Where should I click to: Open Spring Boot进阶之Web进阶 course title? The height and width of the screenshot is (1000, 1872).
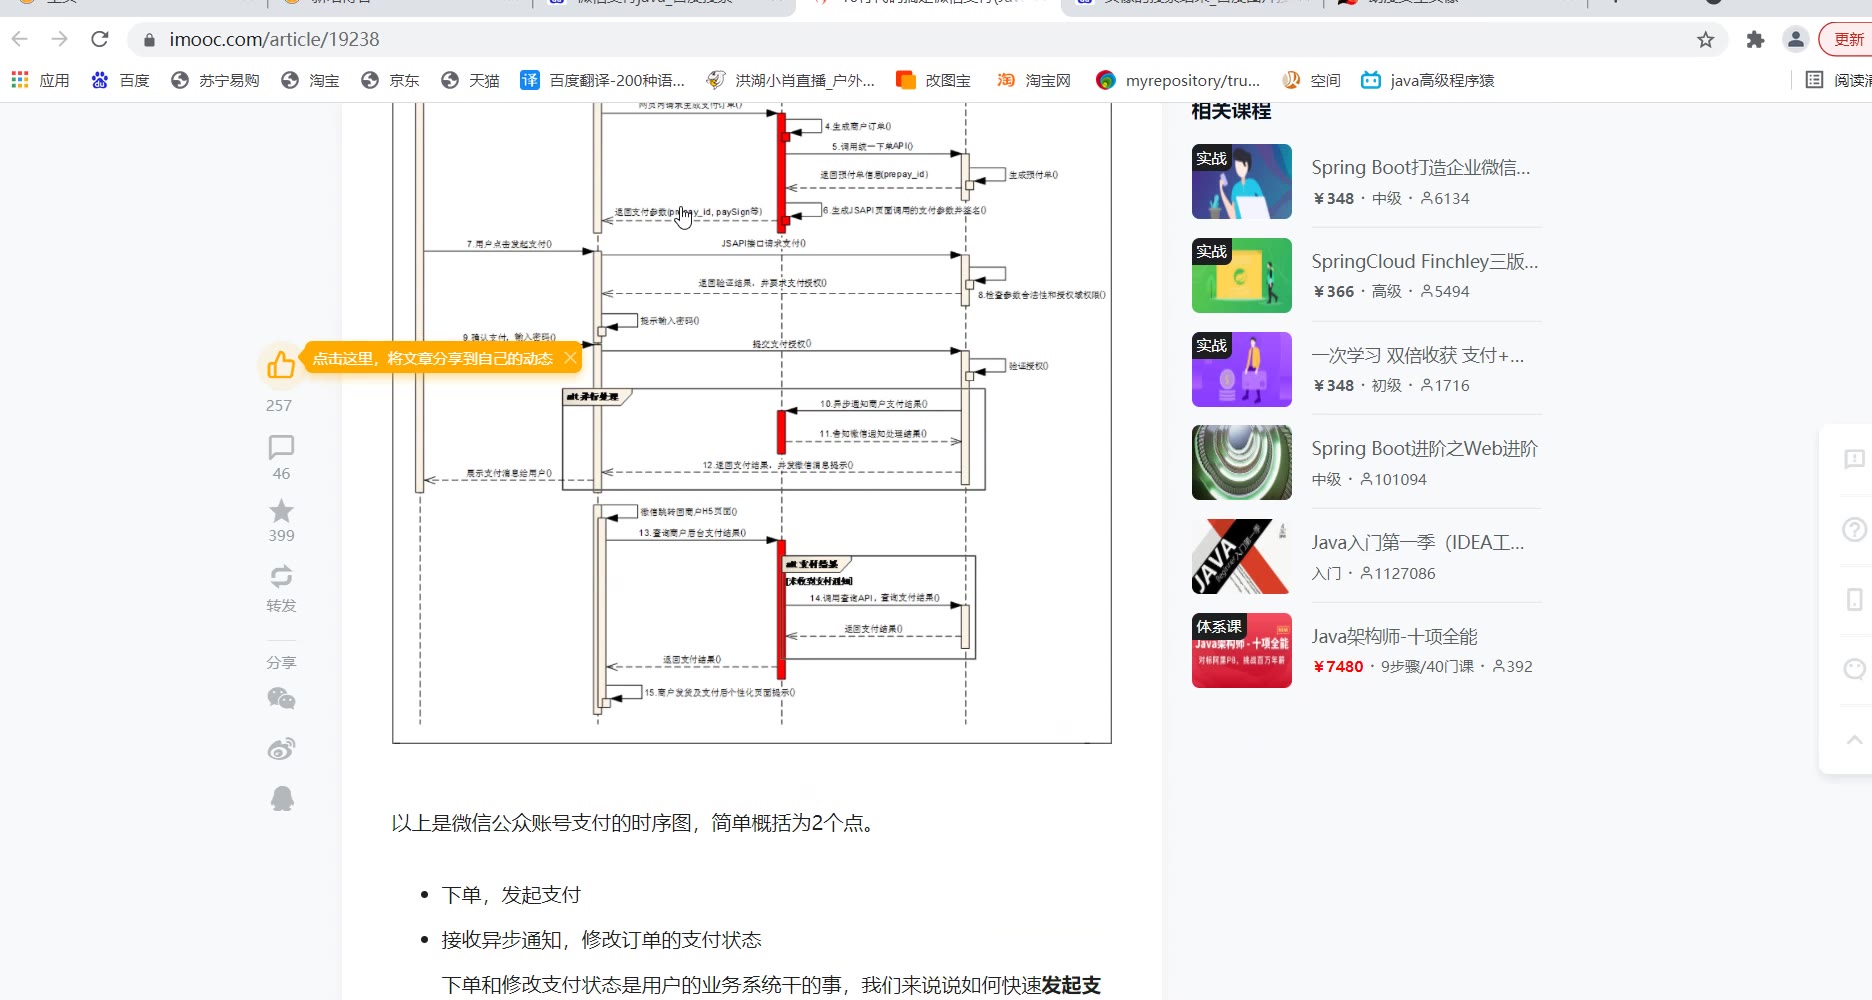pyautogui.click(x=1424, y=448)
